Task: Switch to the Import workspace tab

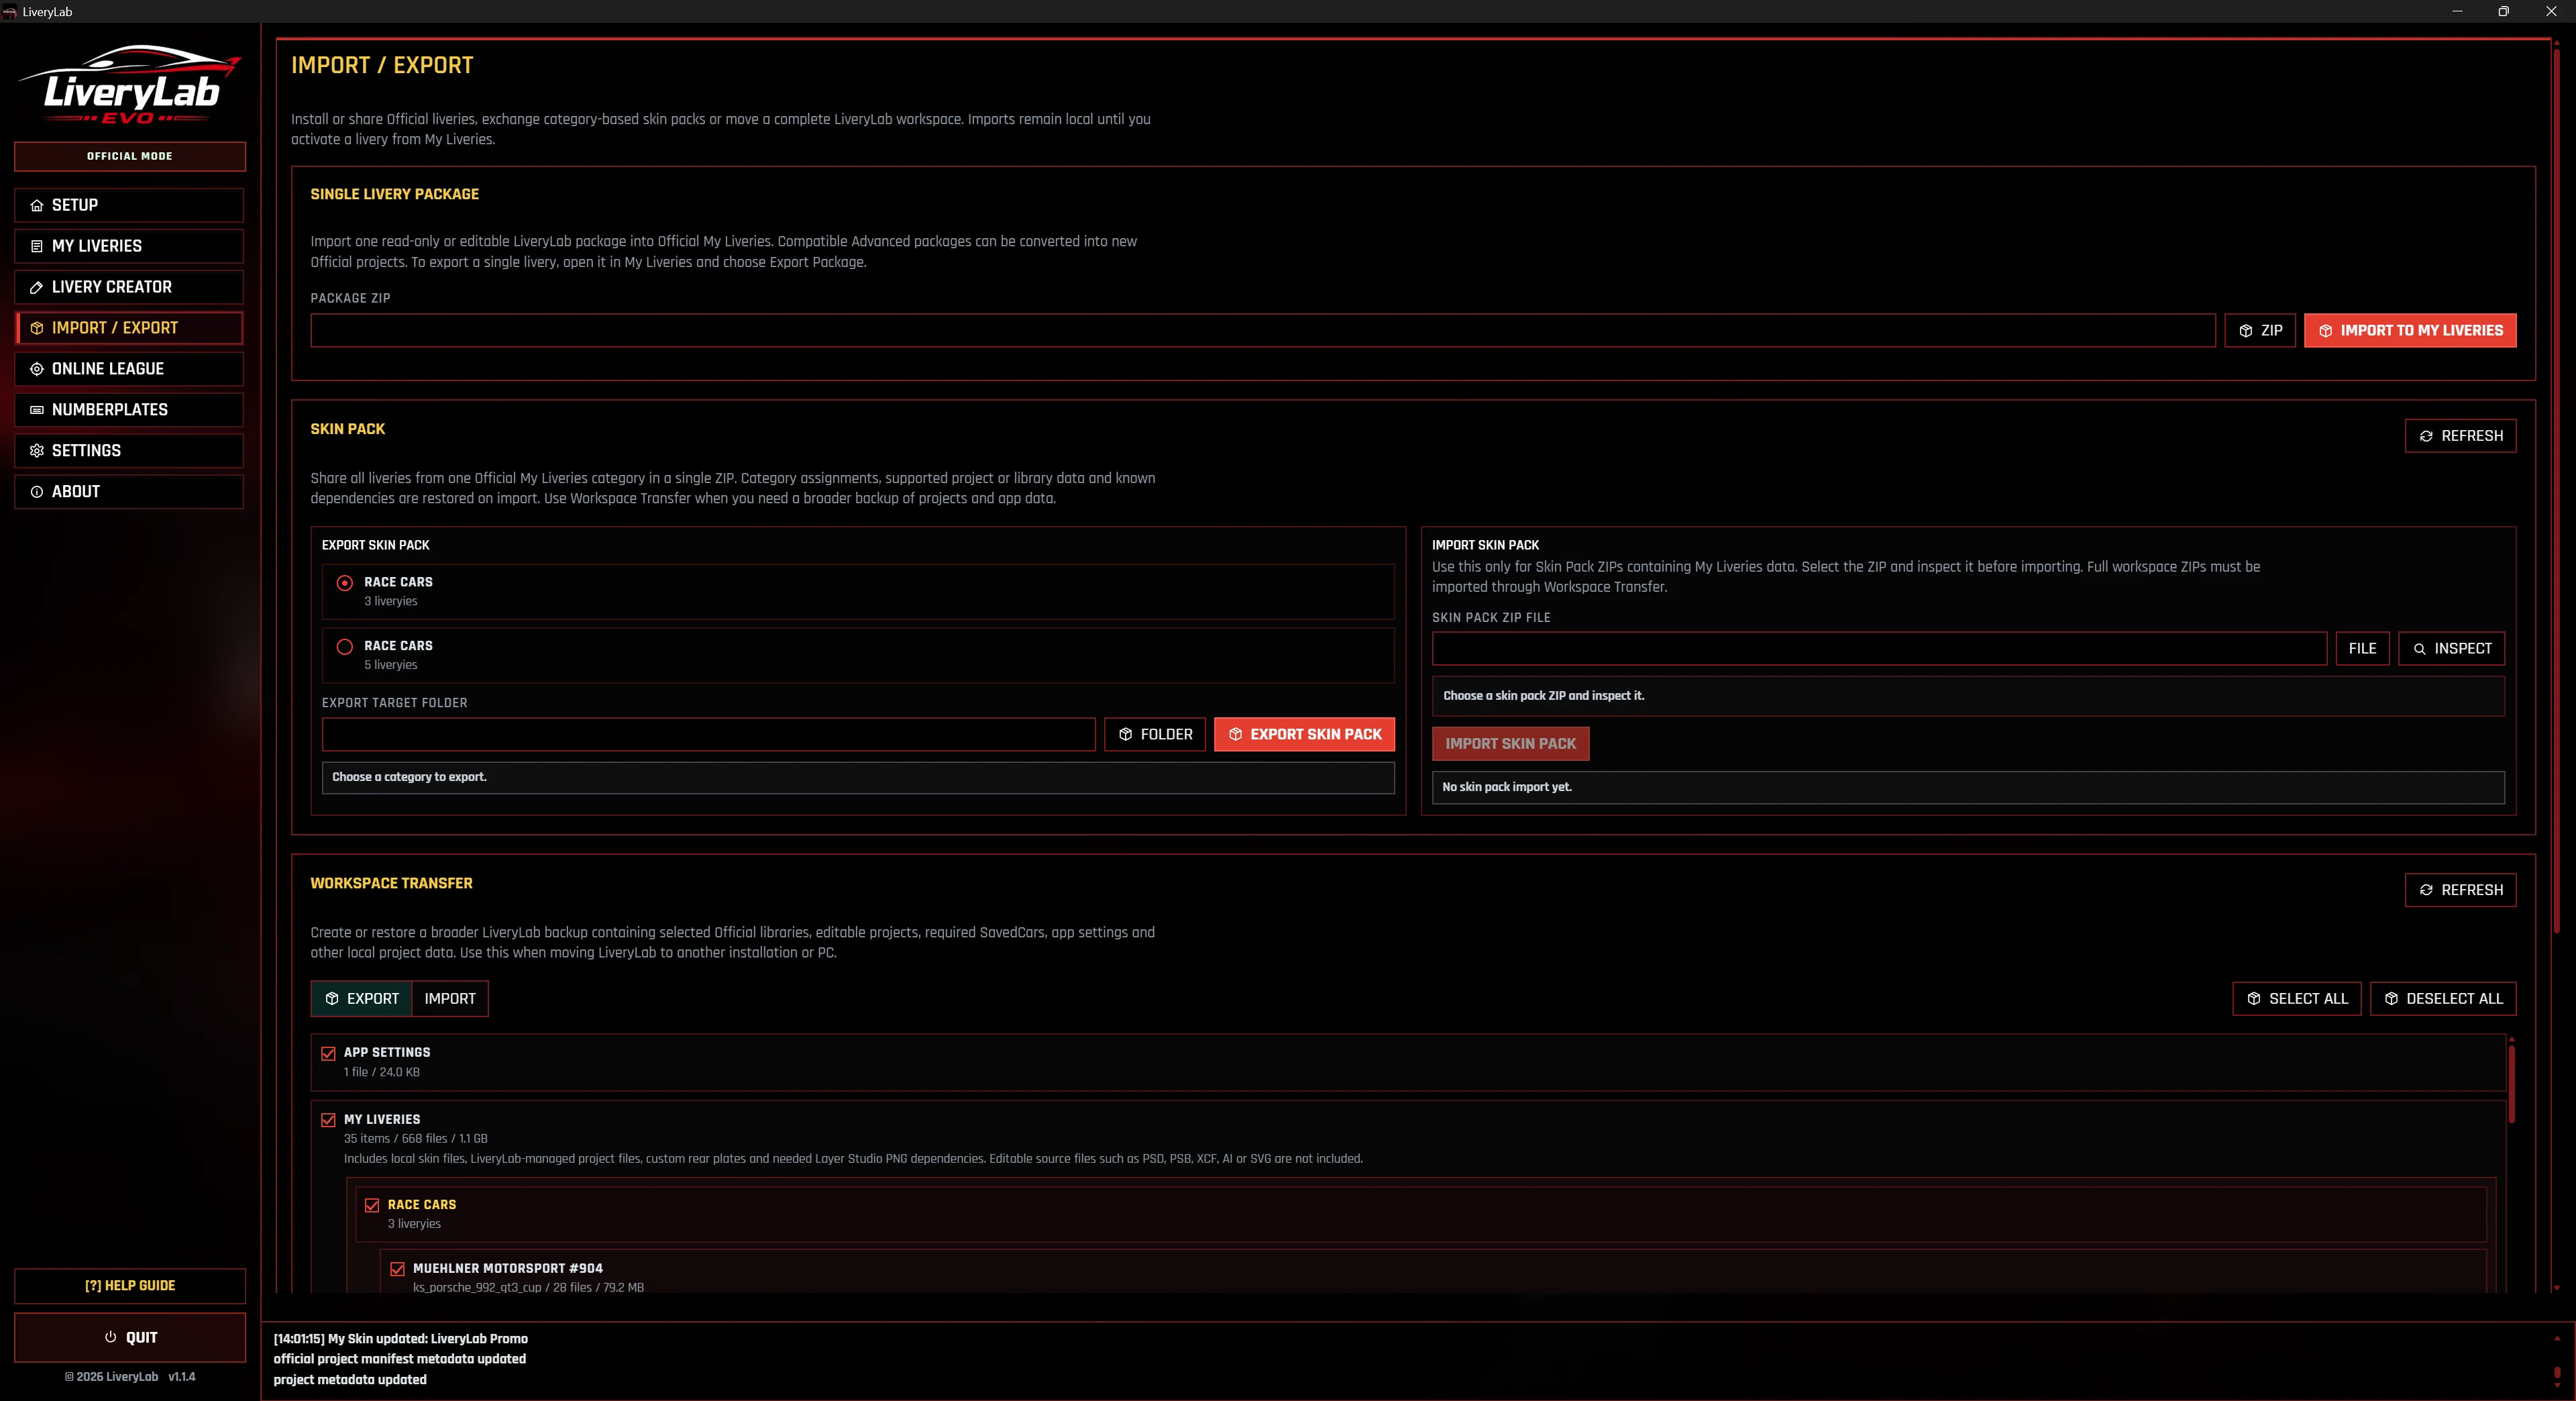Action: pos(450,999)
